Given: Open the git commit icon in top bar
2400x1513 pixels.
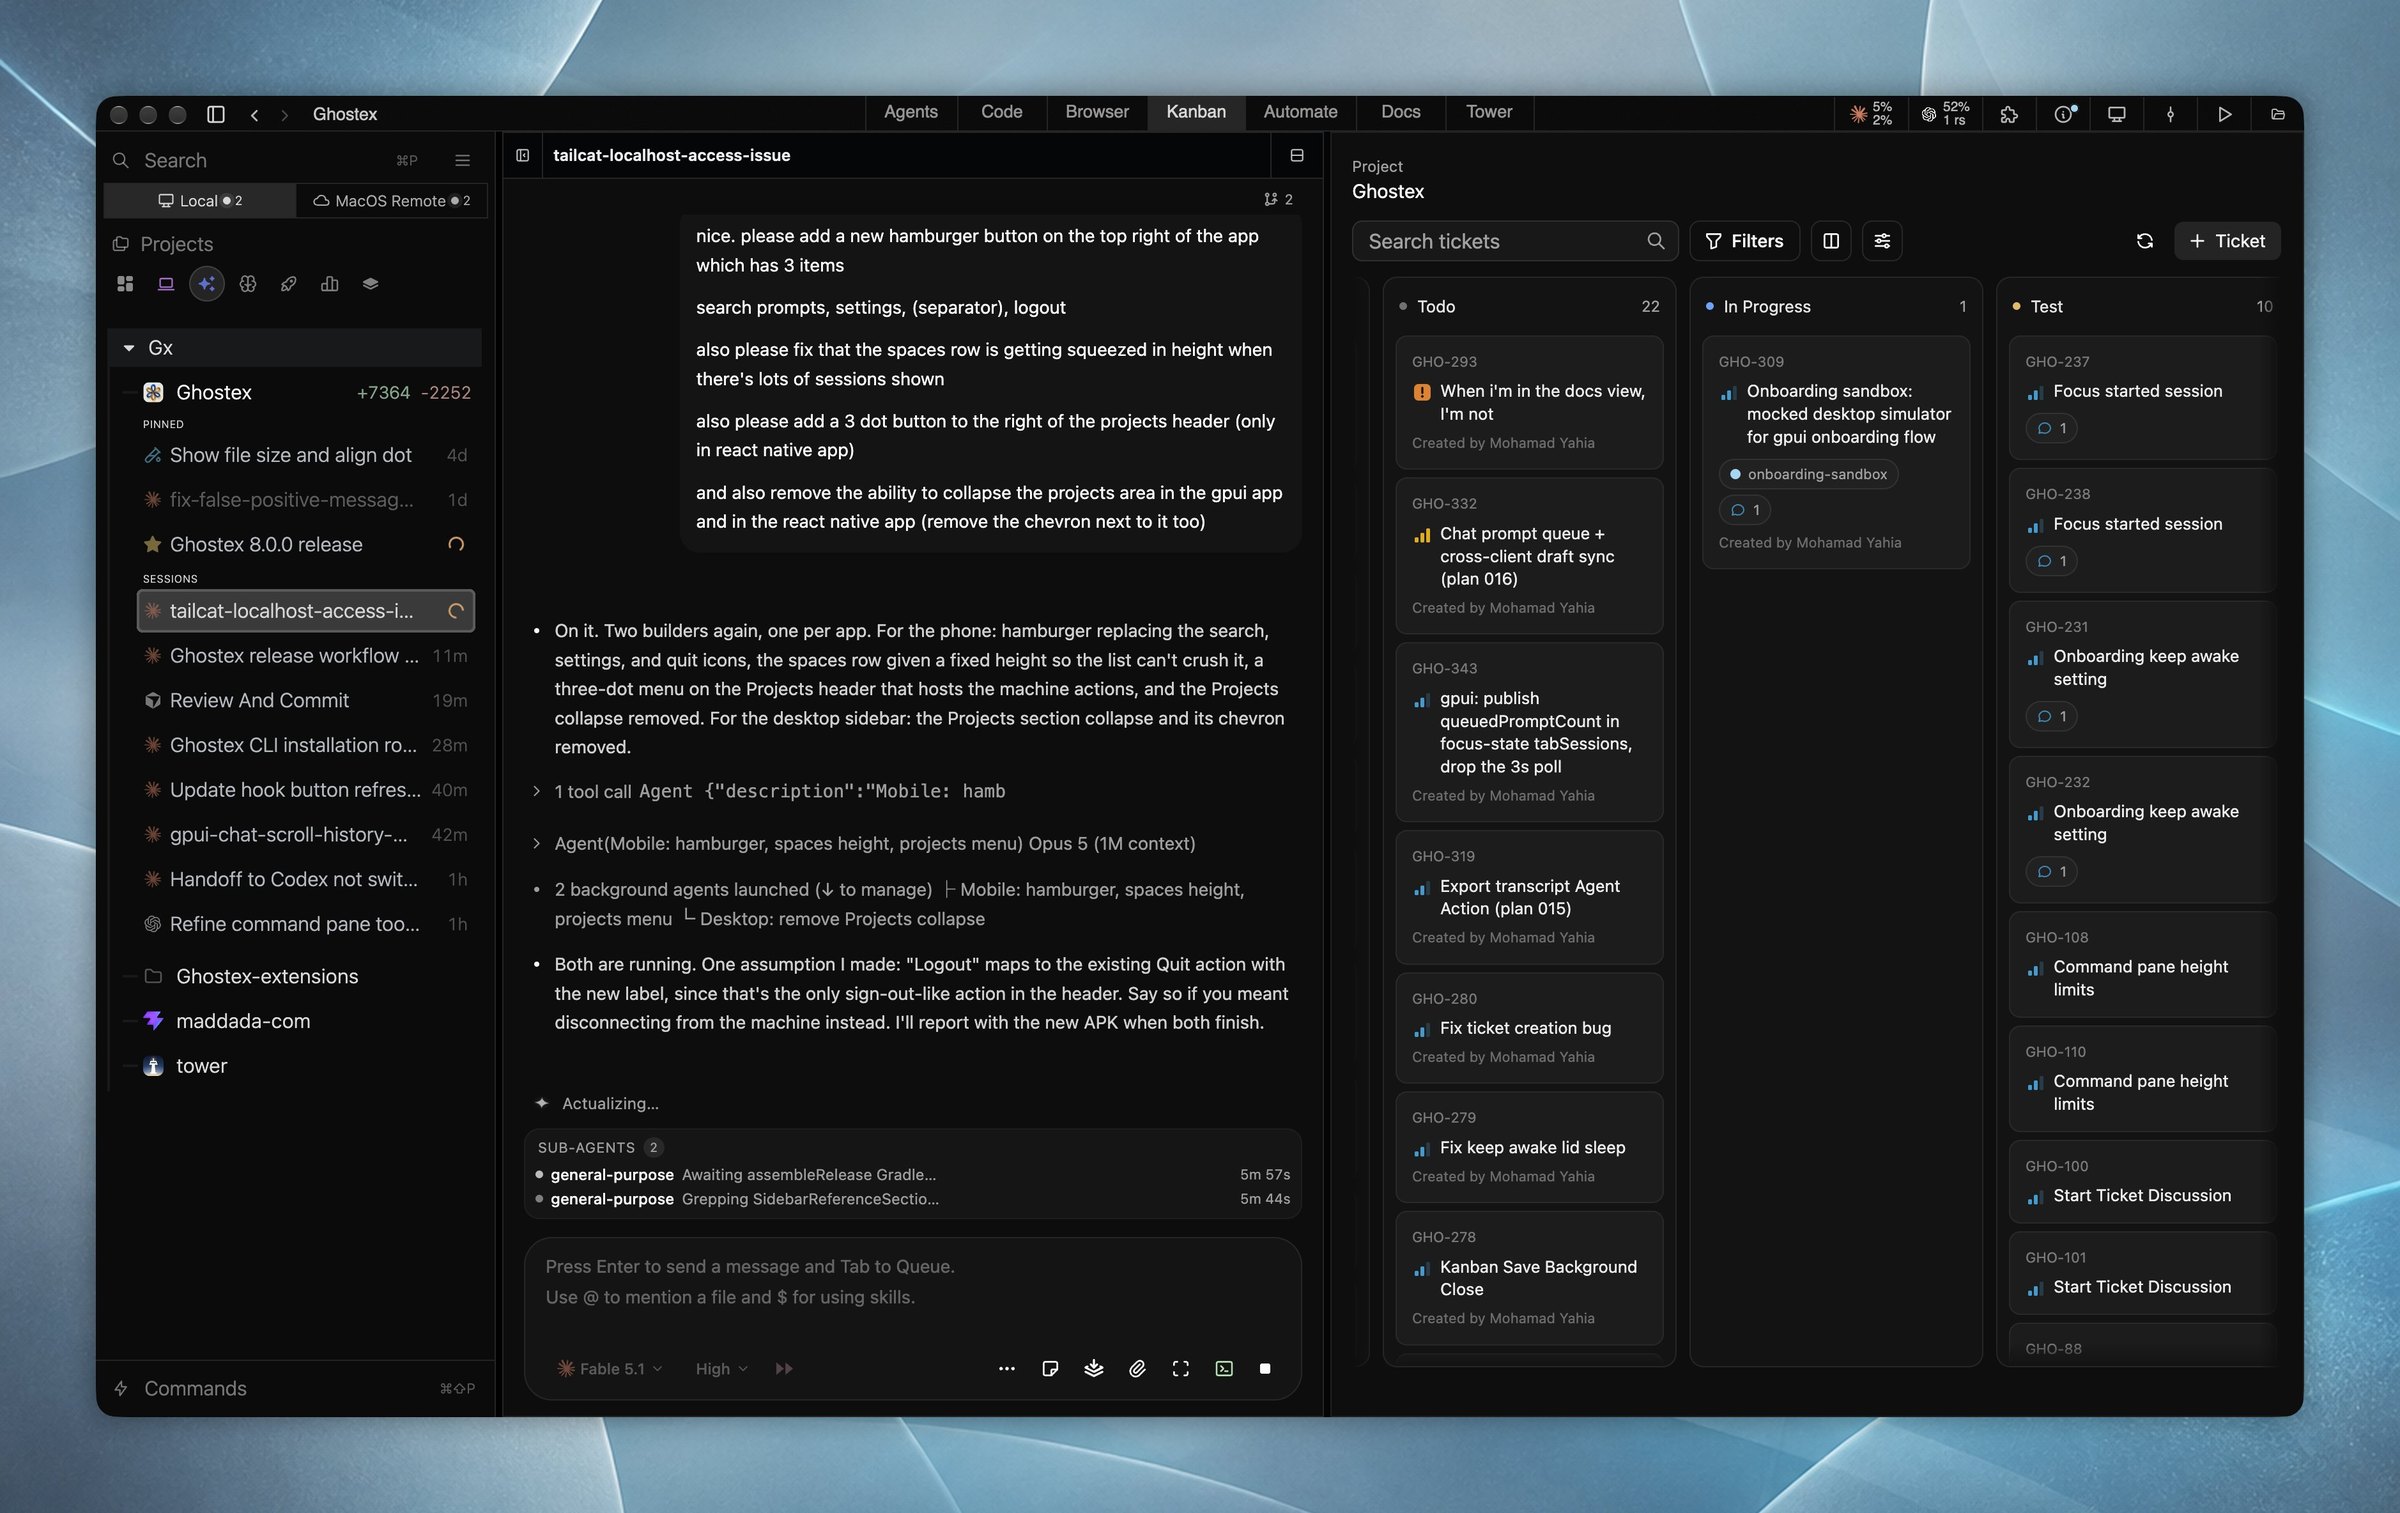Looking at the screenshot, I should (2170, 114).
